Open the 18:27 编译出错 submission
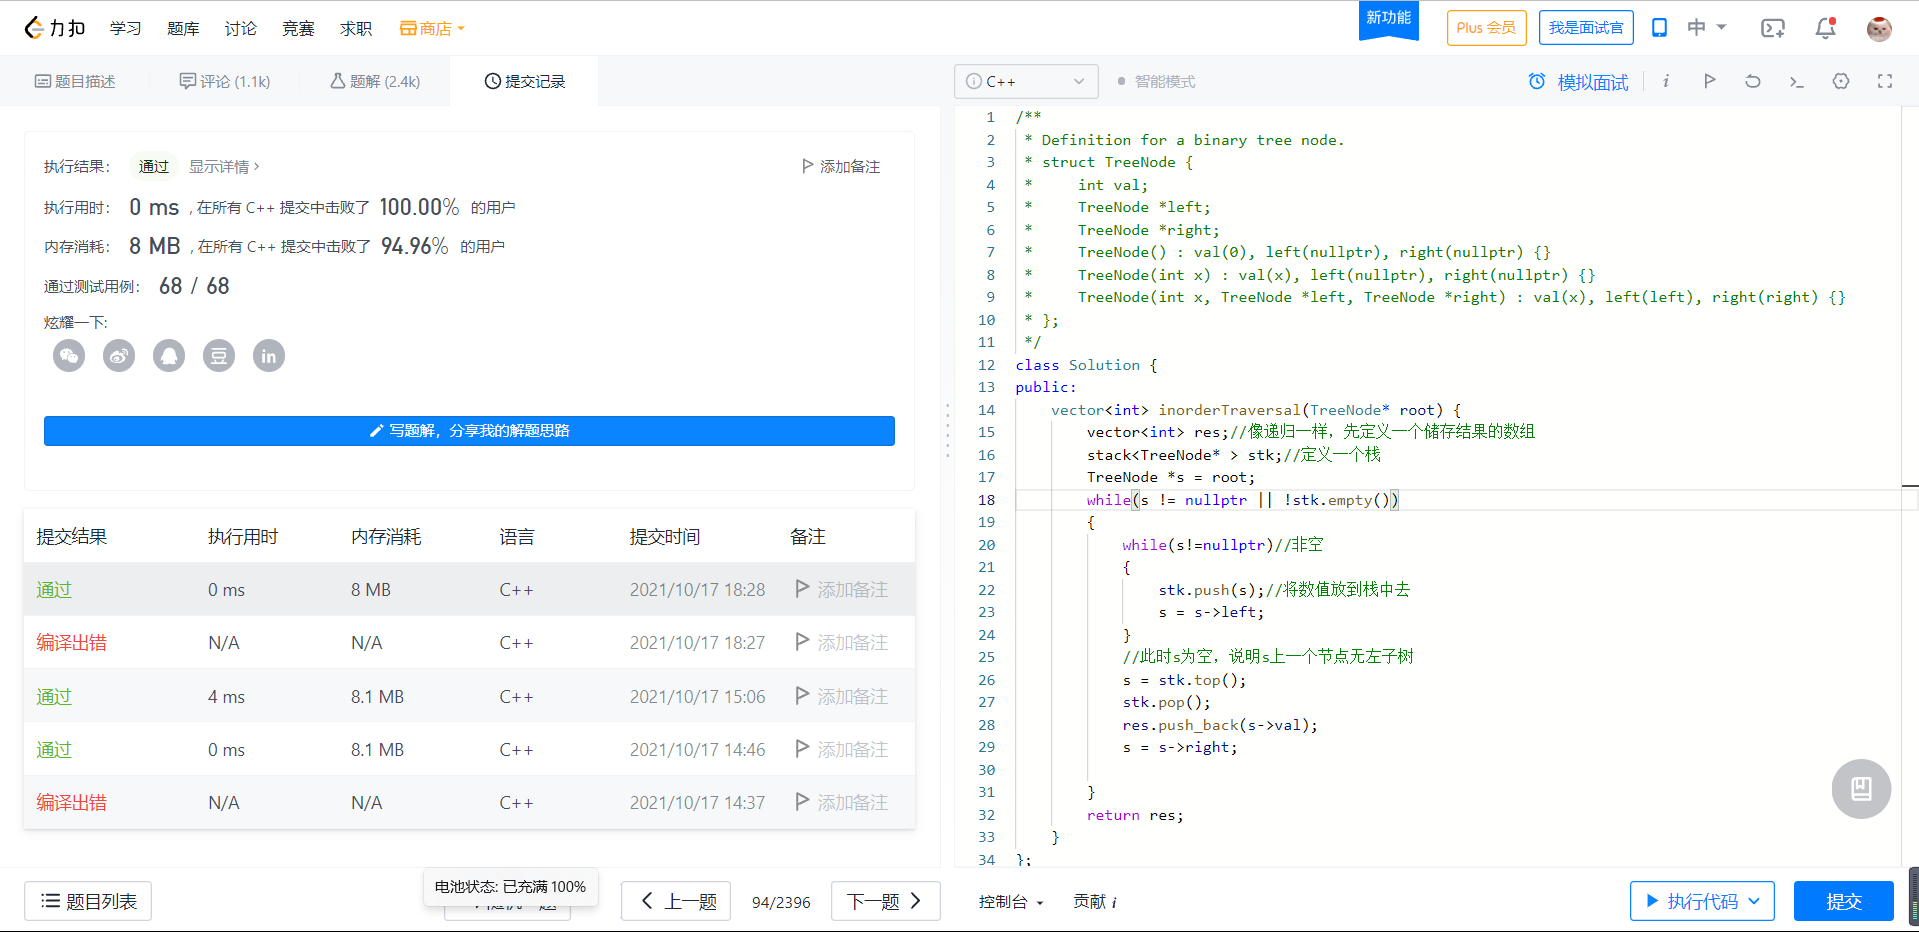Screen dimensions: 1919x932 pyautogui.click(x=72, y=643)
